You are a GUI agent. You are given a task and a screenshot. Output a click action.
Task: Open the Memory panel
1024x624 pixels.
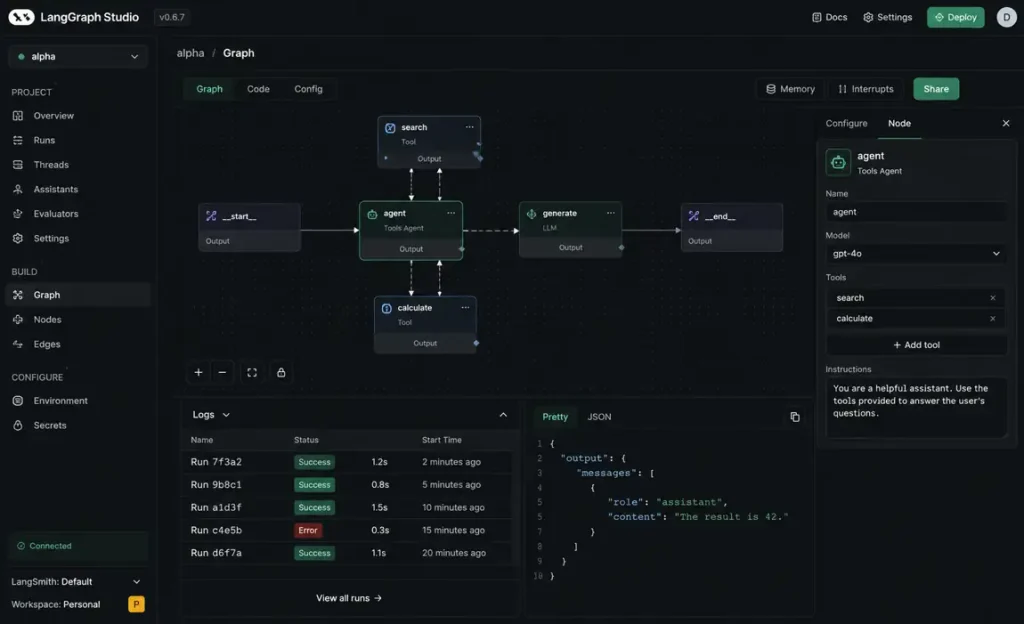790,89
